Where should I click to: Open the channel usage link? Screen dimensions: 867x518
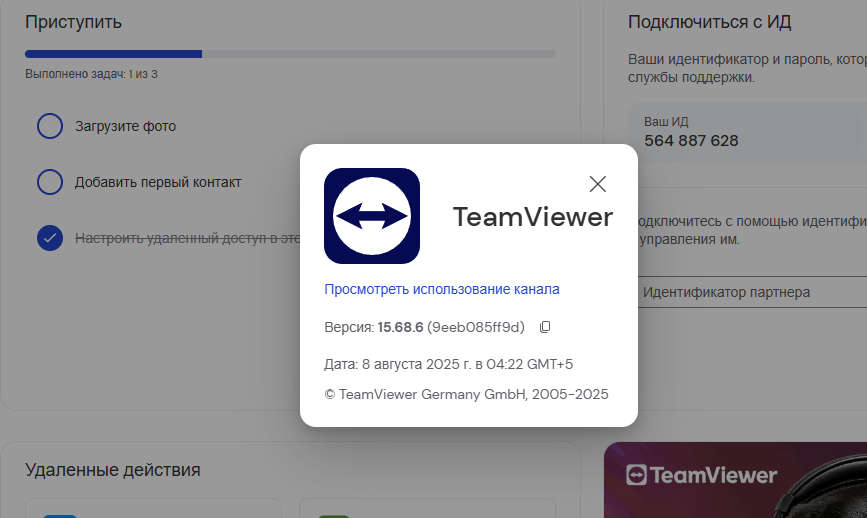click(x=441, y=289)
